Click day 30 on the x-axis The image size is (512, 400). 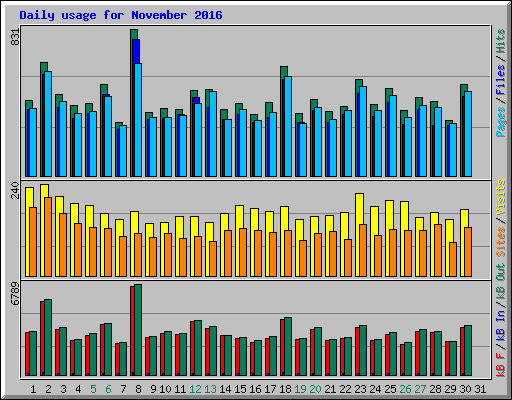coord(465,389)
